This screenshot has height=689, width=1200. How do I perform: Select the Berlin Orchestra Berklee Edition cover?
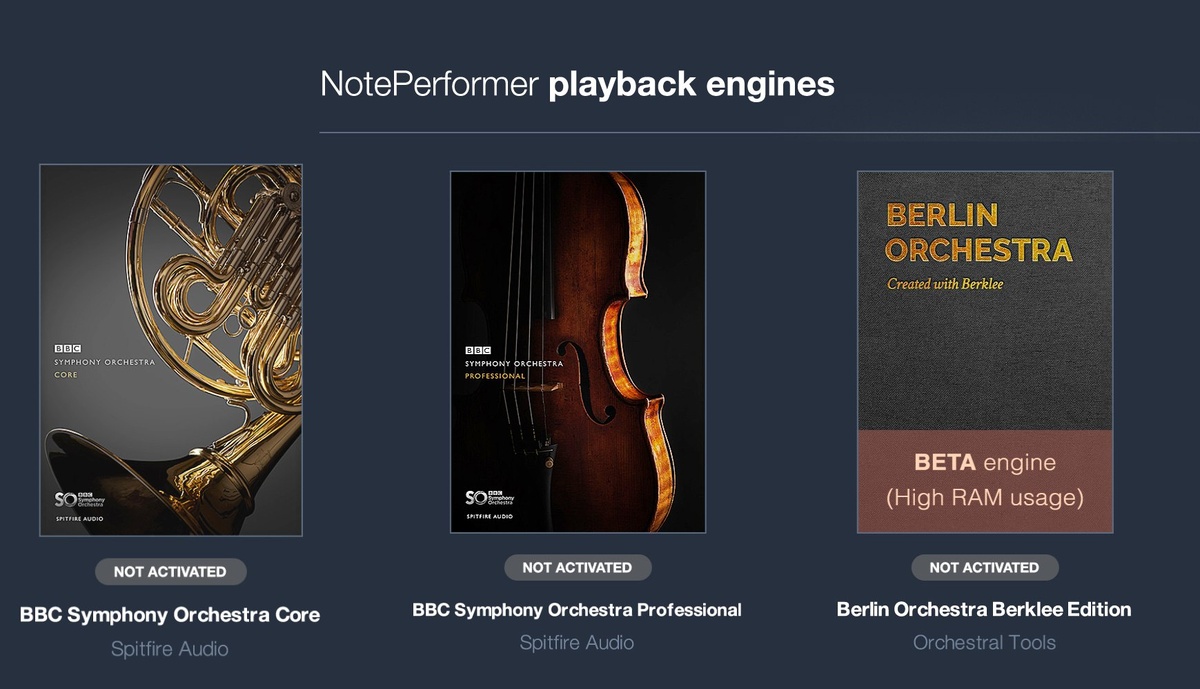(985, 351)
